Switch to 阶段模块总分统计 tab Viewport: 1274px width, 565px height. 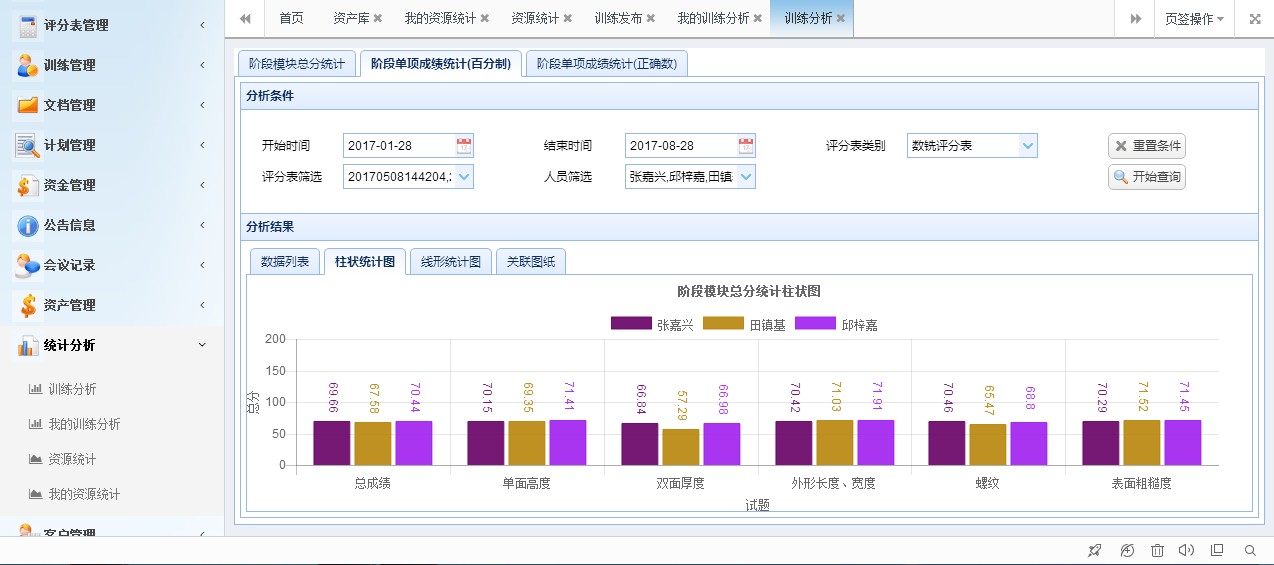pyautogui.click(x=296, y=64)
